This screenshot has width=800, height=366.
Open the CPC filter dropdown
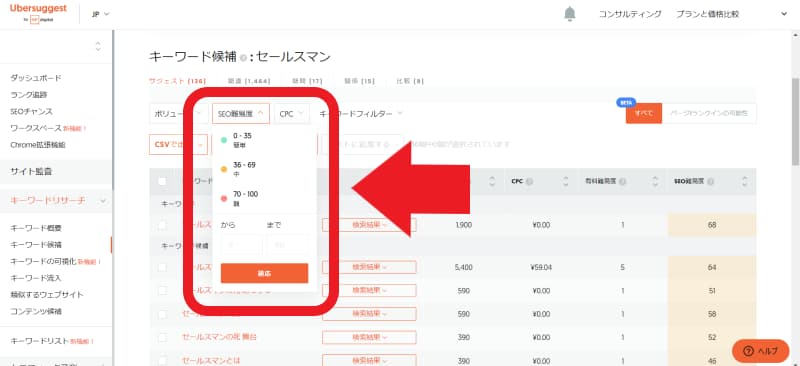coord(291,114)
